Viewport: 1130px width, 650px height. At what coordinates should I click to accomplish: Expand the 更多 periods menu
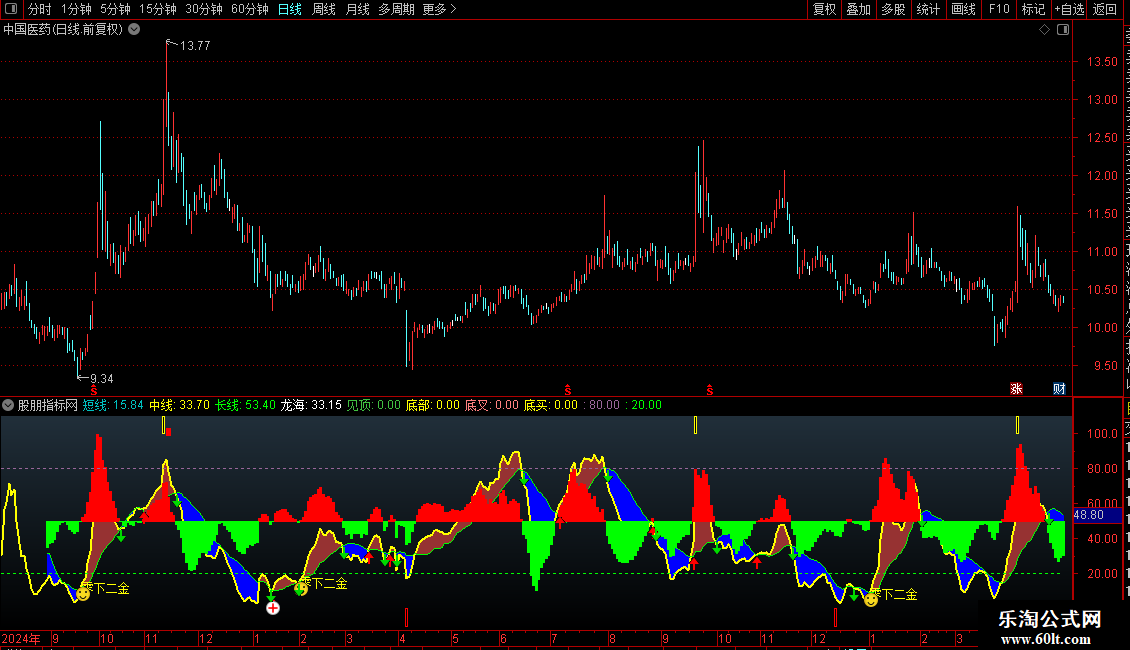point(440,9)
